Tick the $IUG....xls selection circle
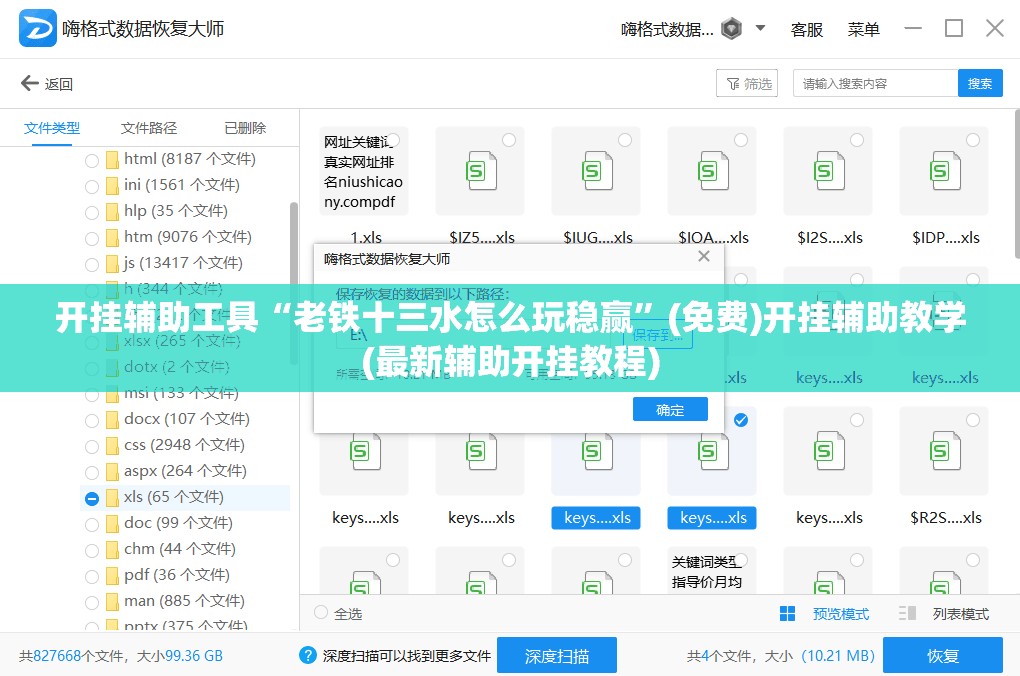This screenshot has height=676, width=1020. point(624,140)
